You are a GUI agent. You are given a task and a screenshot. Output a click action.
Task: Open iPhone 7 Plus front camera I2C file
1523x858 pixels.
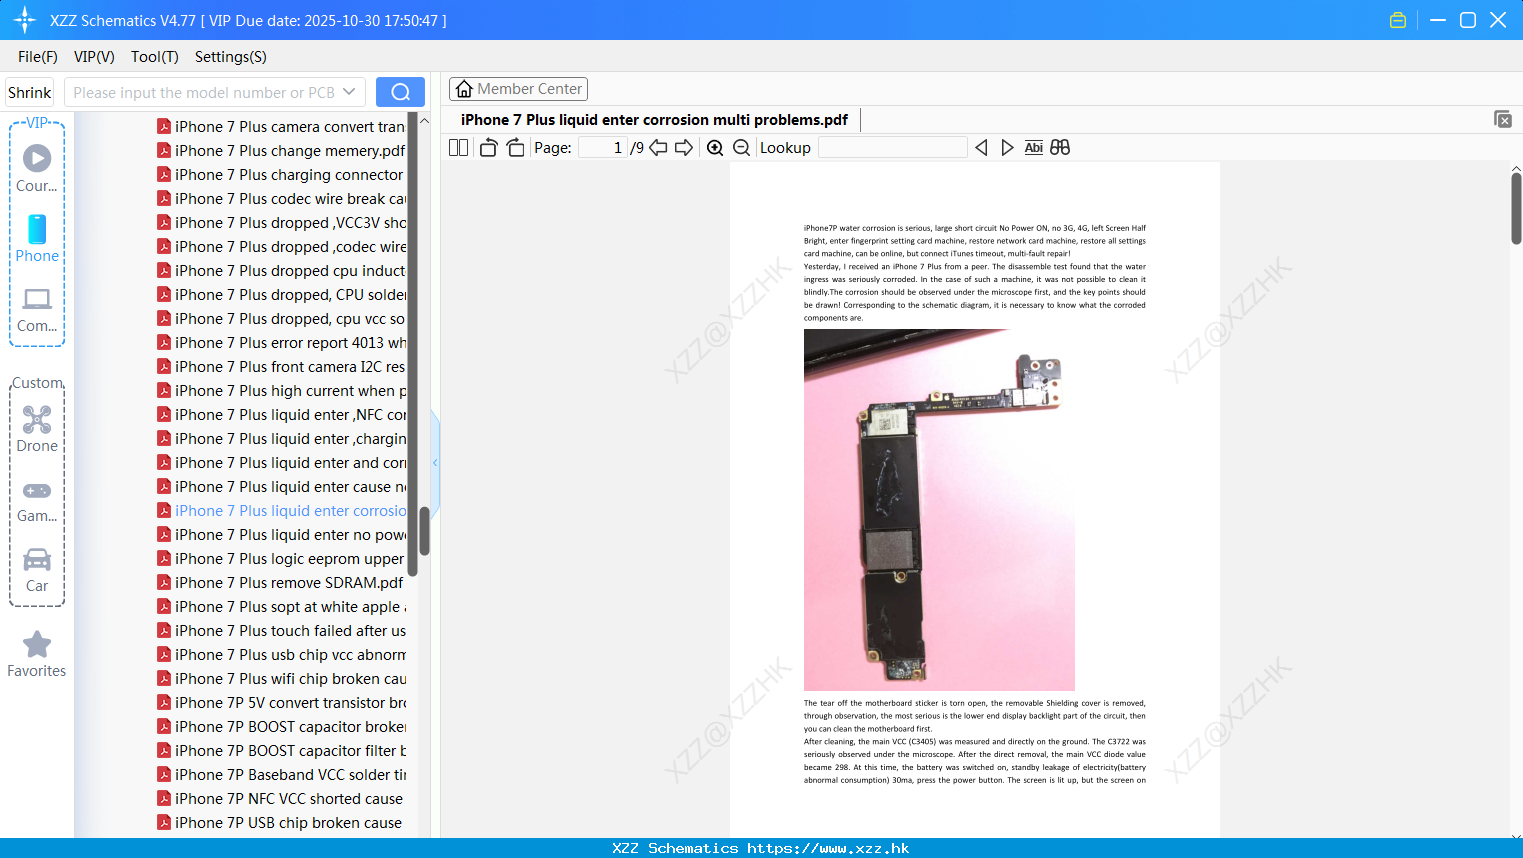[x=281, y=366]
